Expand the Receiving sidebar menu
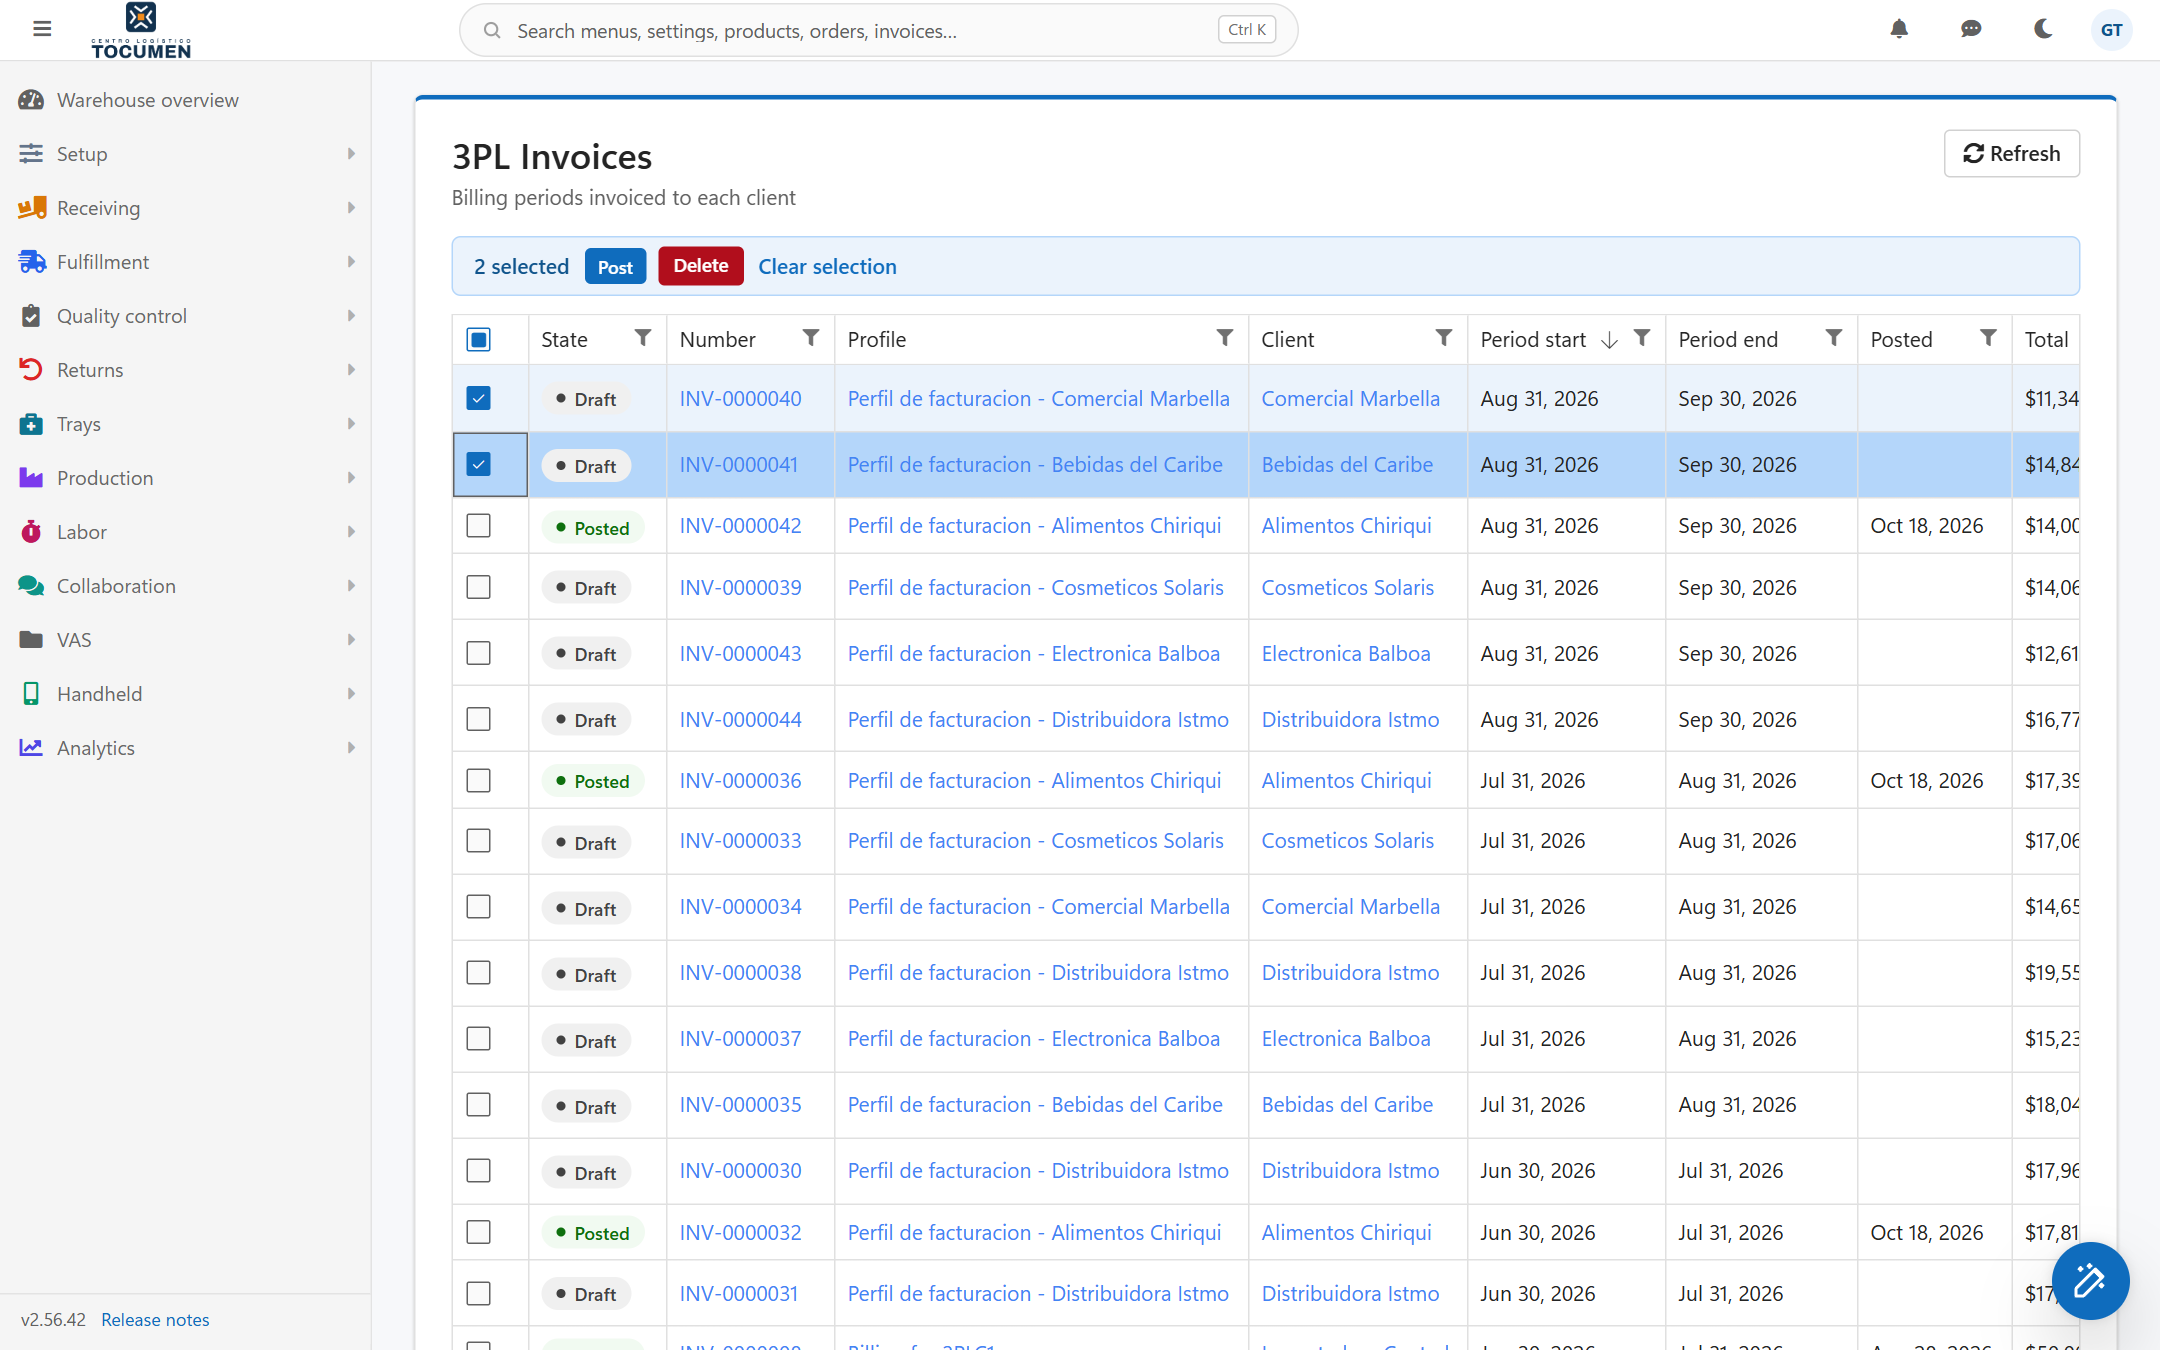The image size is (2160, 1350). 186,208
